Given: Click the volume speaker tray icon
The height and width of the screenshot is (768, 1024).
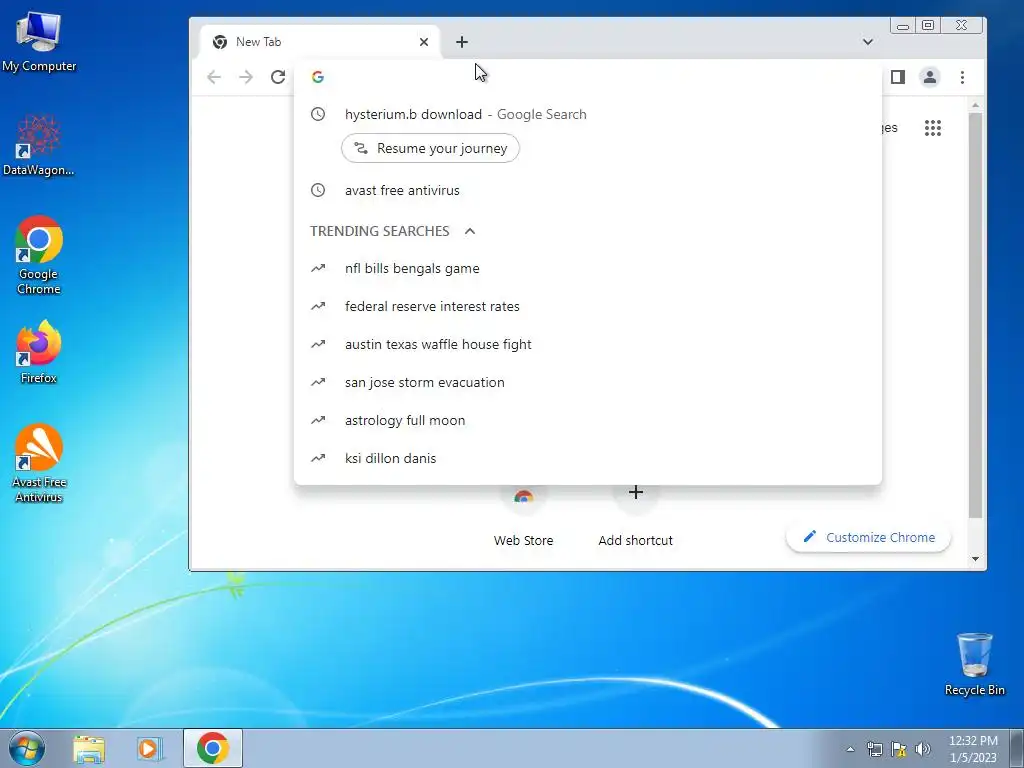Looking at the screenshot, I should (923, 749).
